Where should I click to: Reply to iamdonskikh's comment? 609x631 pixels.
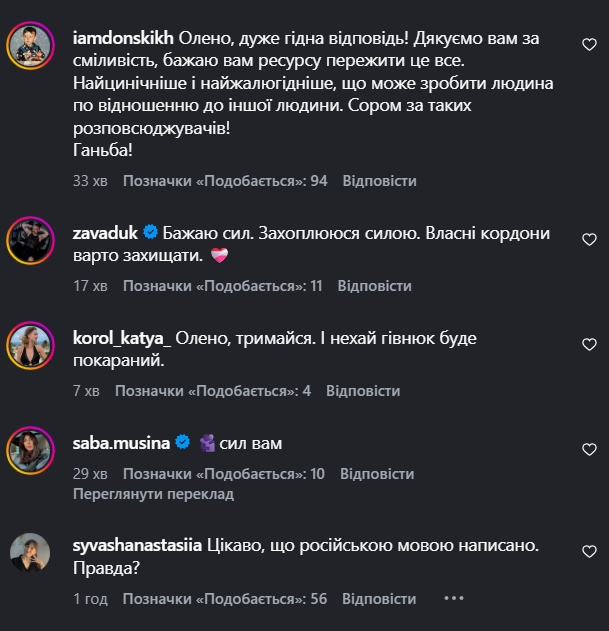click(379, 181)
